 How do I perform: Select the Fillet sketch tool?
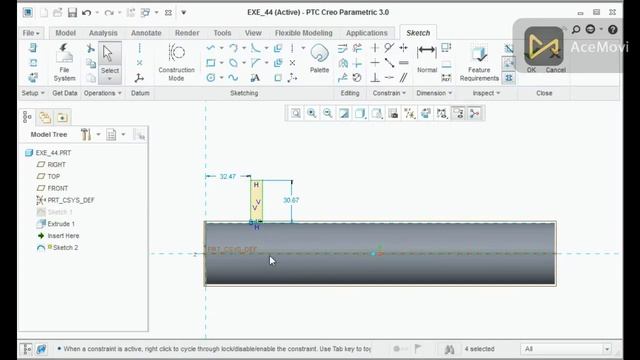[x=256, y=48]
